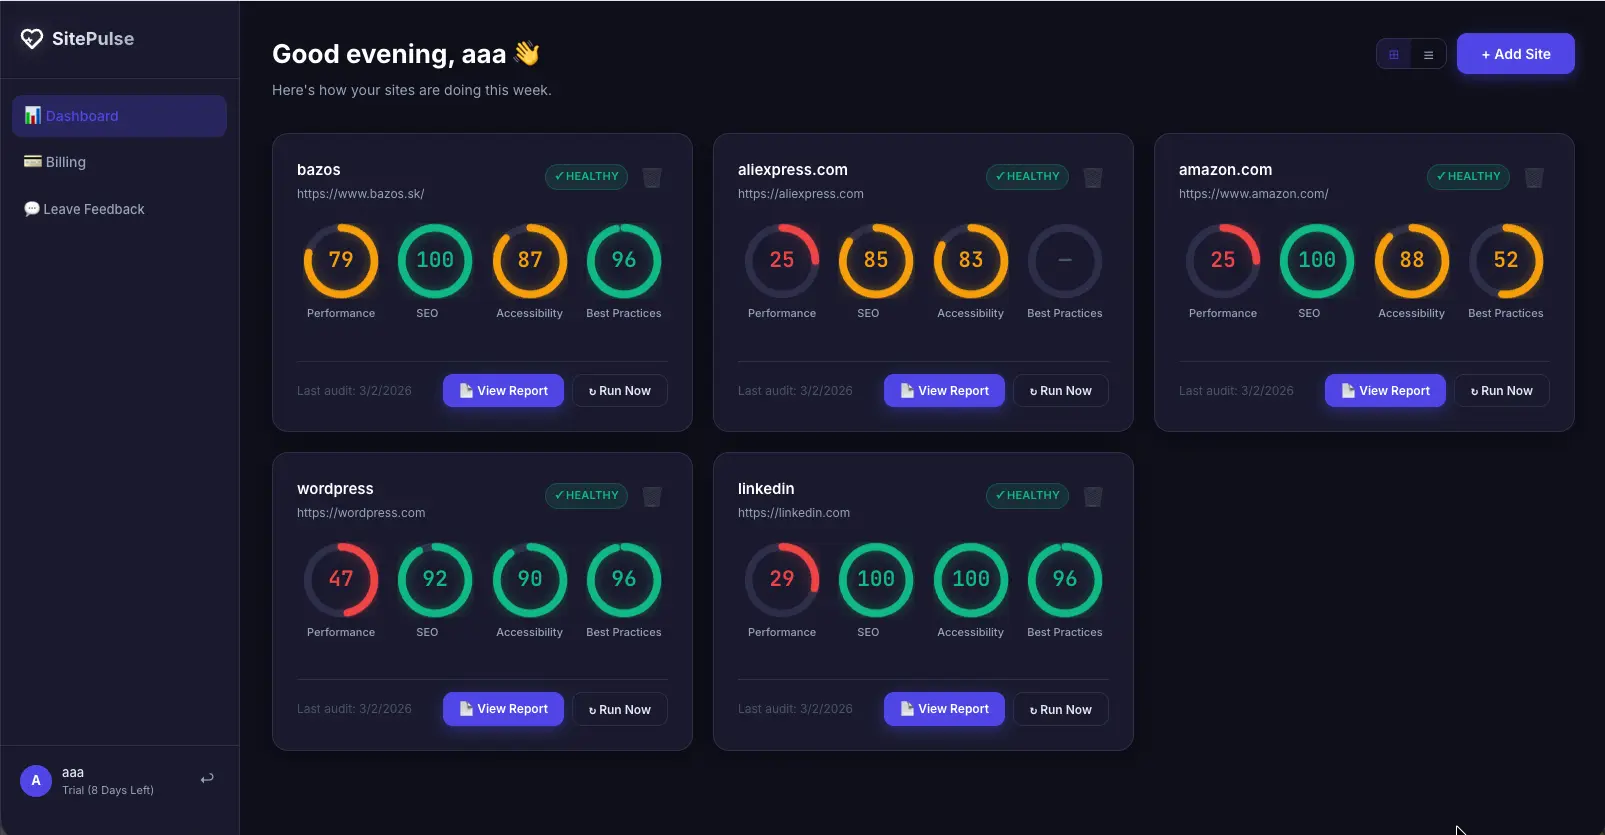Click wordpress SEO gauge 92

click(435, 579)
